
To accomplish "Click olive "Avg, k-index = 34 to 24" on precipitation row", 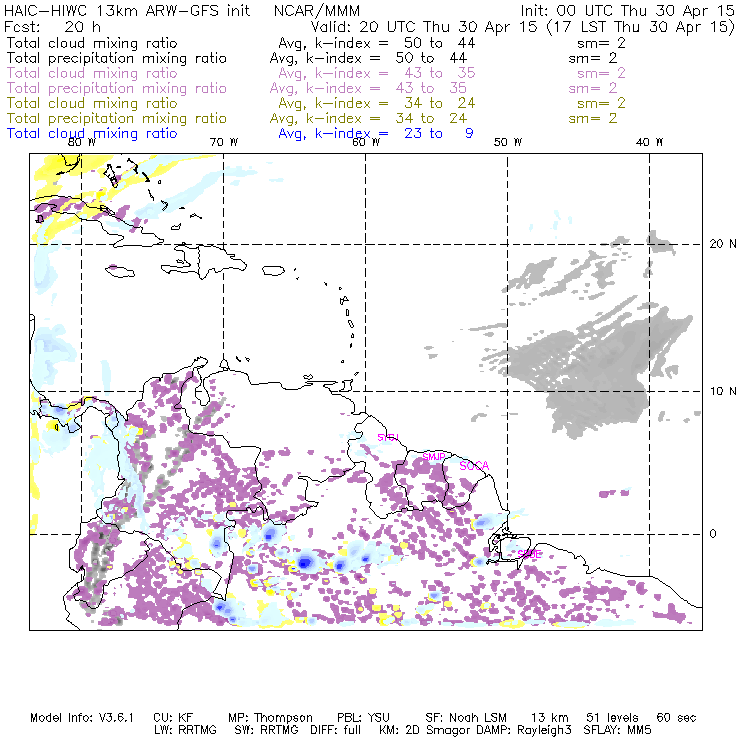I will point(368,118).
